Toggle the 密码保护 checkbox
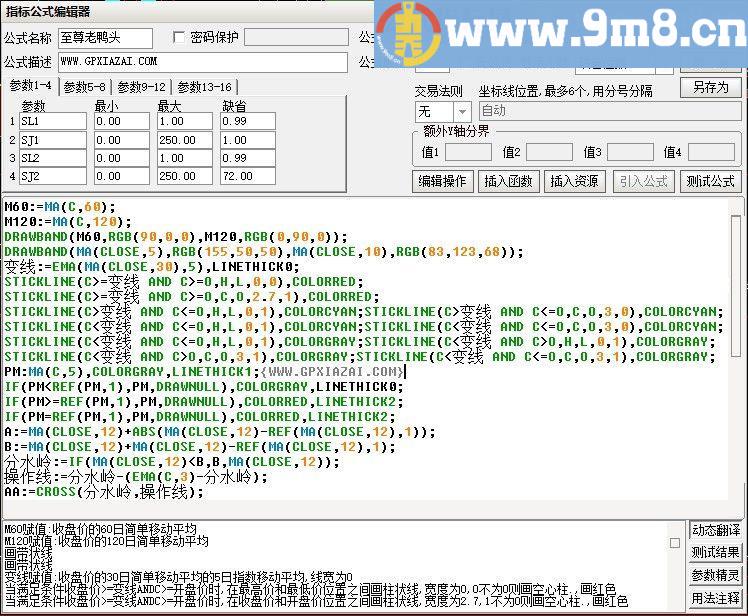This screenshot has height=616, width=748. tap(179, 37)
